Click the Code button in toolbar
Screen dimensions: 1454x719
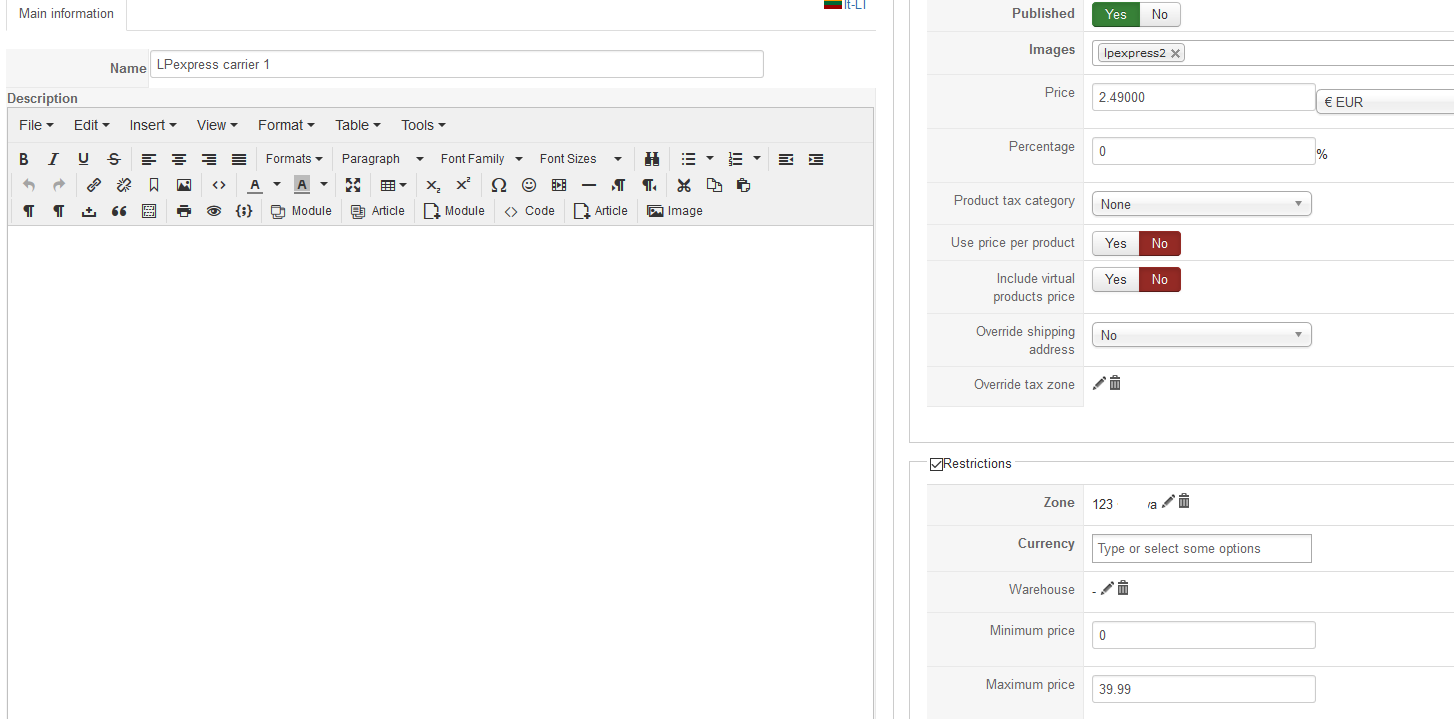529,211
